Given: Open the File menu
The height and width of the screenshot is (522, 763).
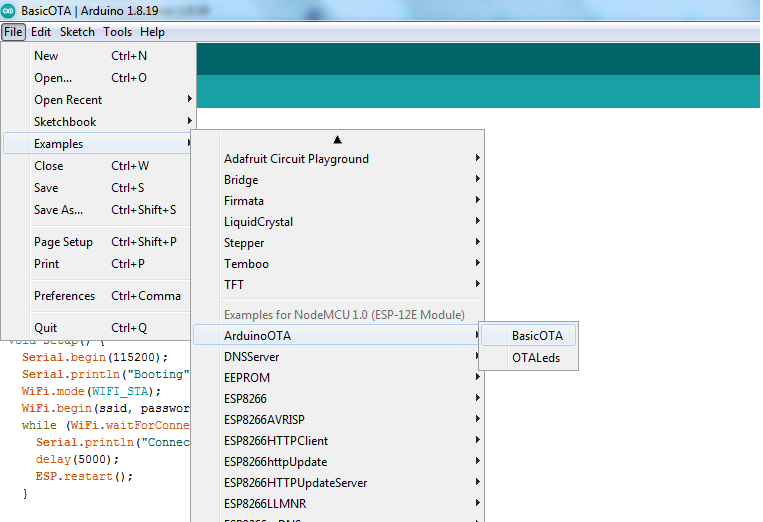Looking at the screenshot, I should 13,32.
